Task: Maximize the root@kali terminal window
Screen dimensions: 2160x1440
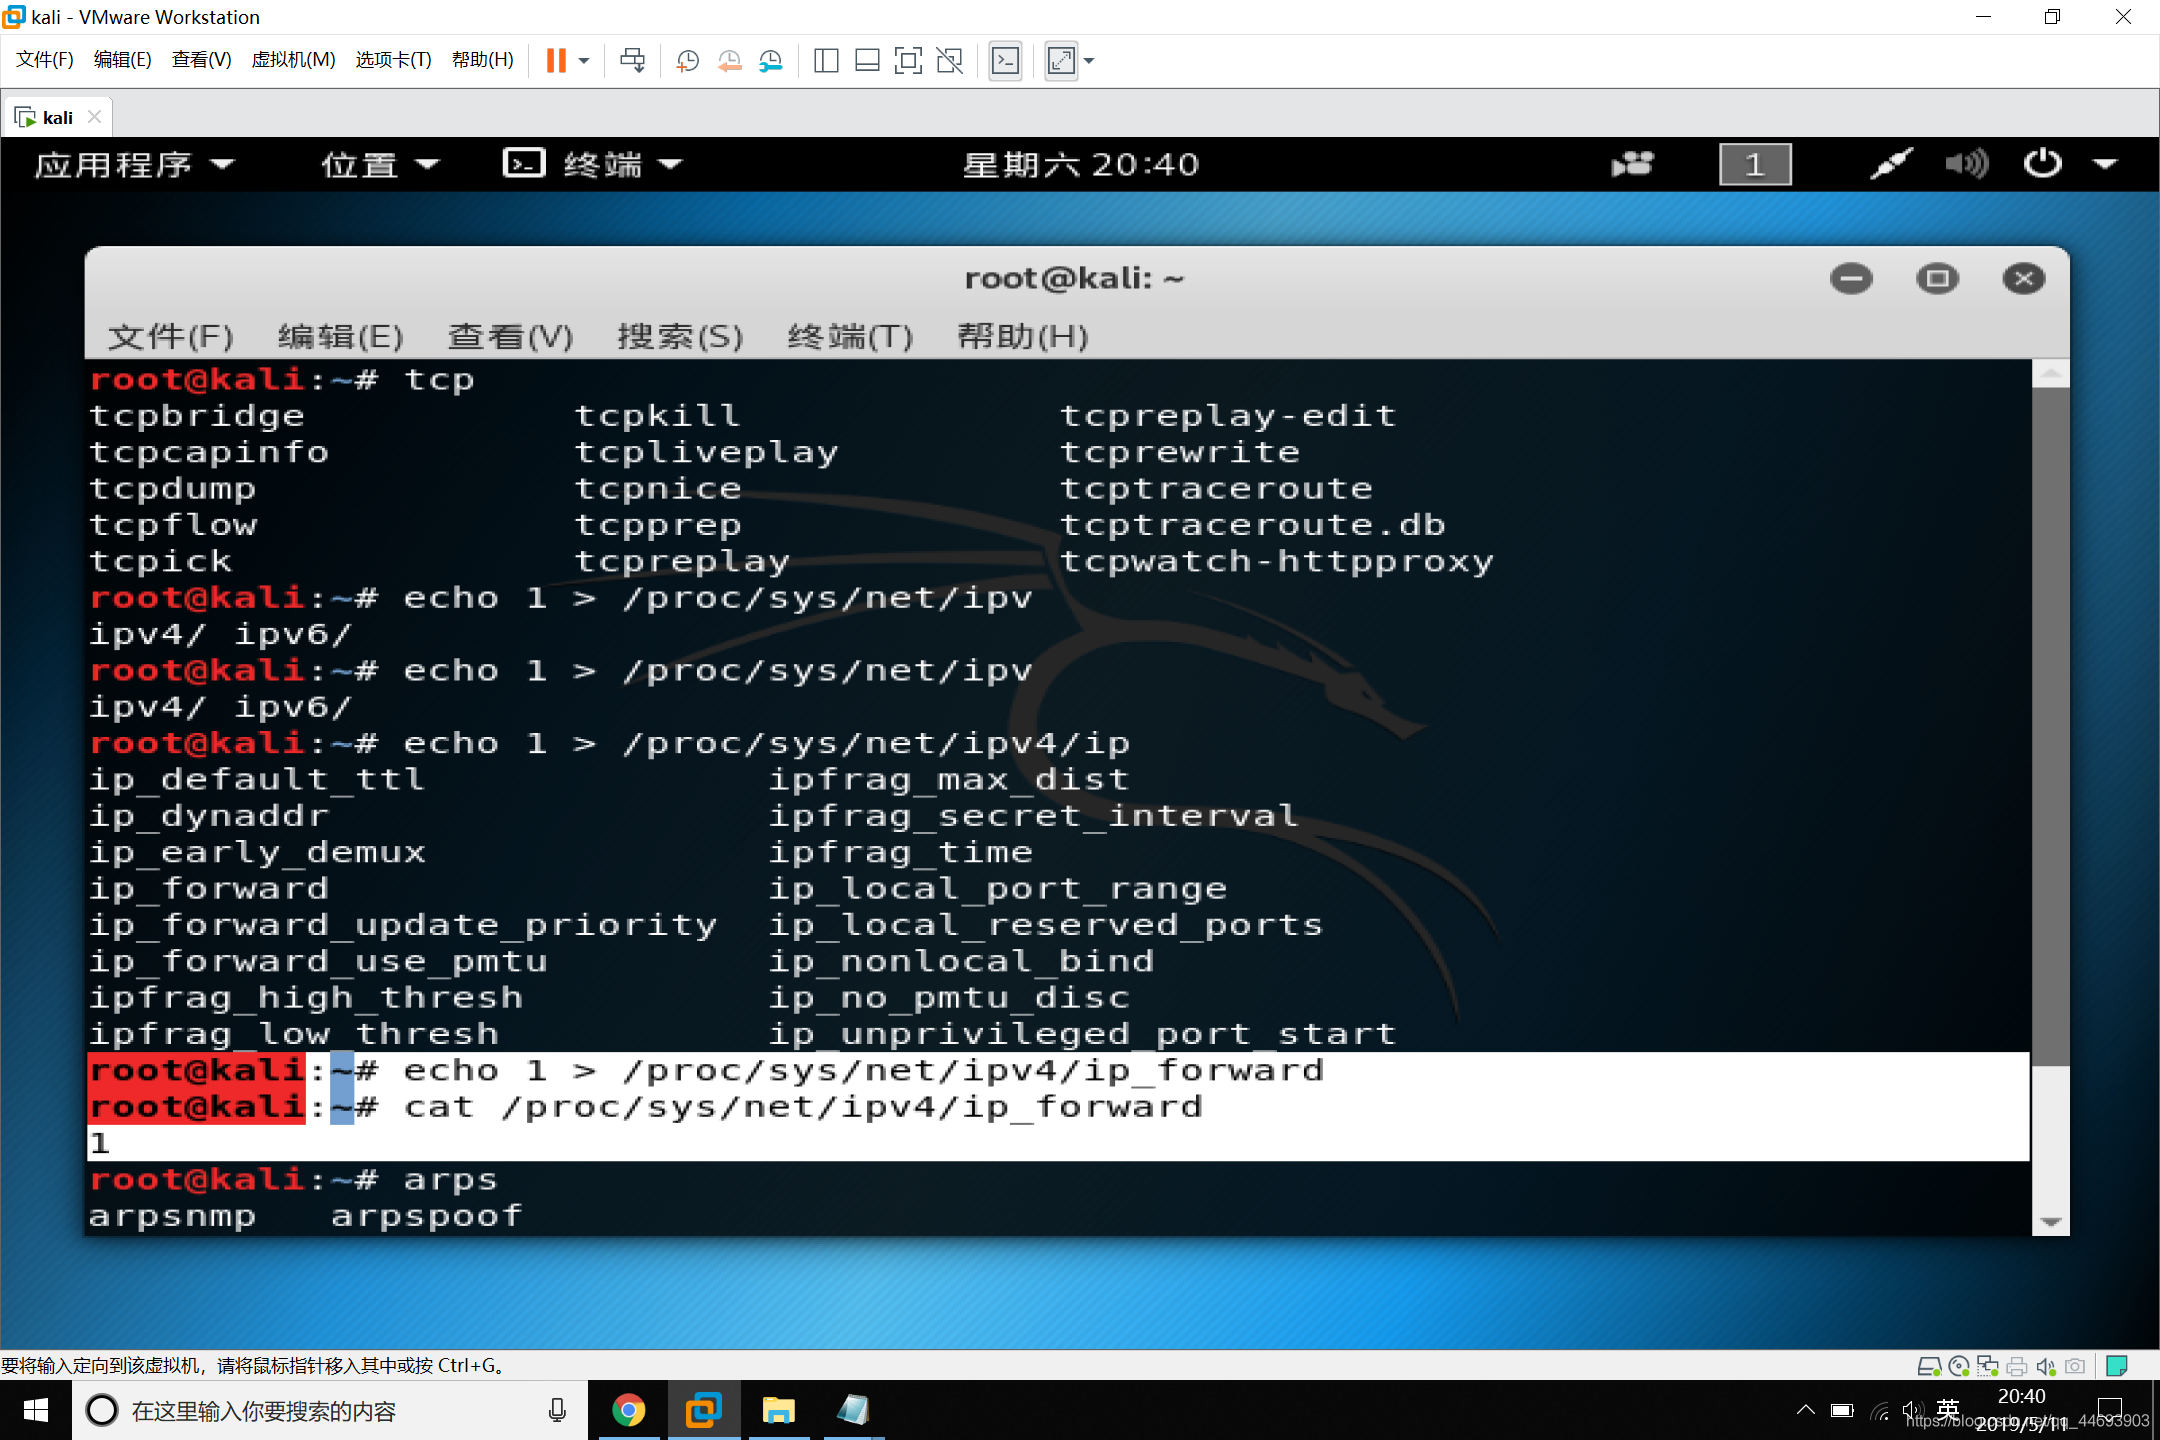Action: click(1937, 279)
